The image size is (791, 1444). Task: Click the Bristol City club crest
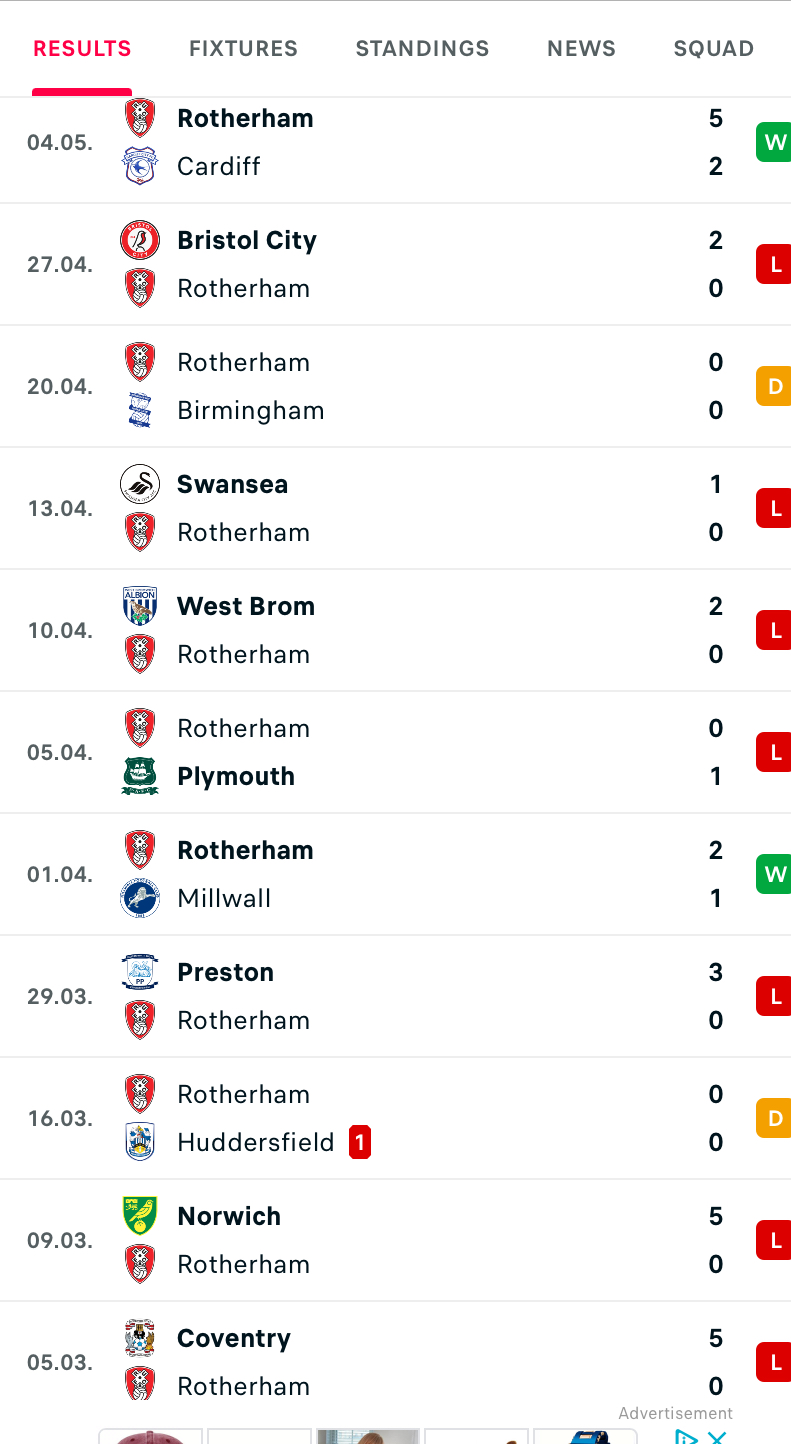coord(140,240)
